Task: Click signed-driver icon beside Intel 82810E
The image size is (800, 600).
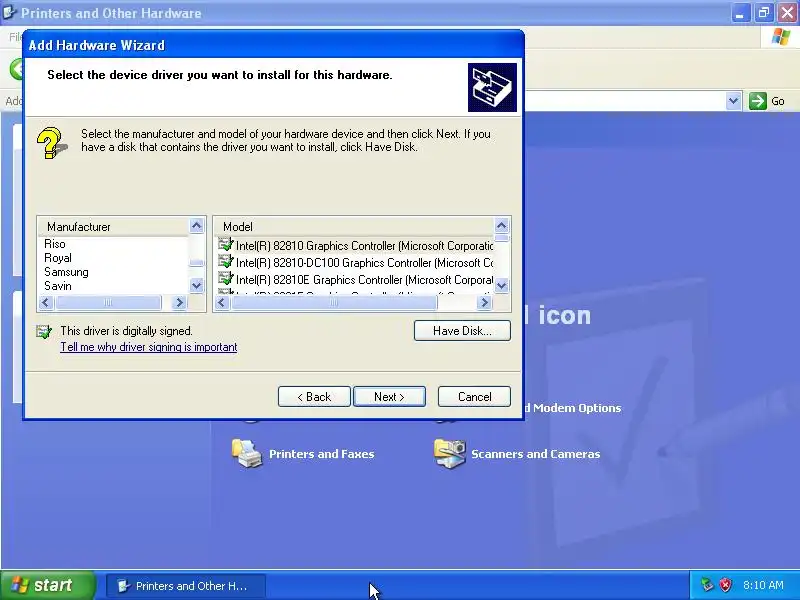Action: coord(226,279)
